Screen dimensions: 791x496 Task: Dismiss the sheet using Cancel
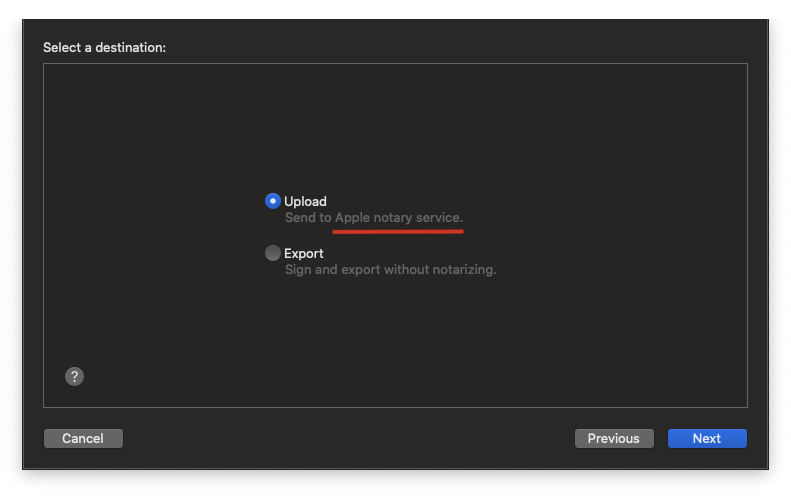tap(83, 438)
